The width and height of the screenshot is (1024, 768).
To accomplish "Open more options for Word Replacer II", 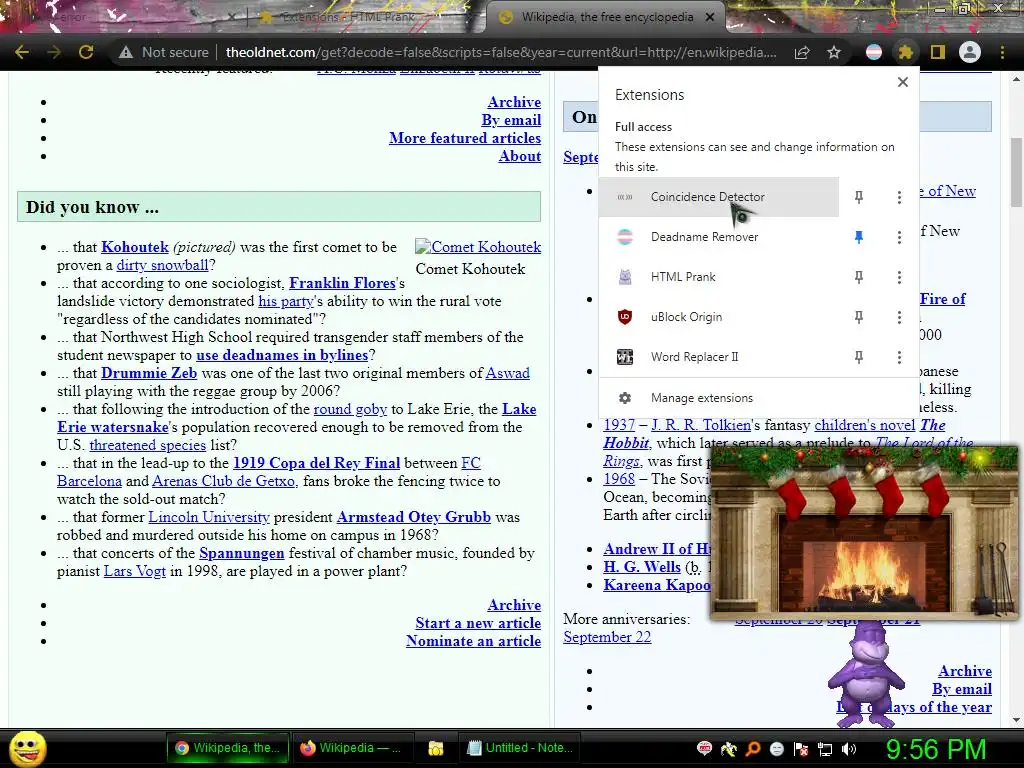I will 899,357.
